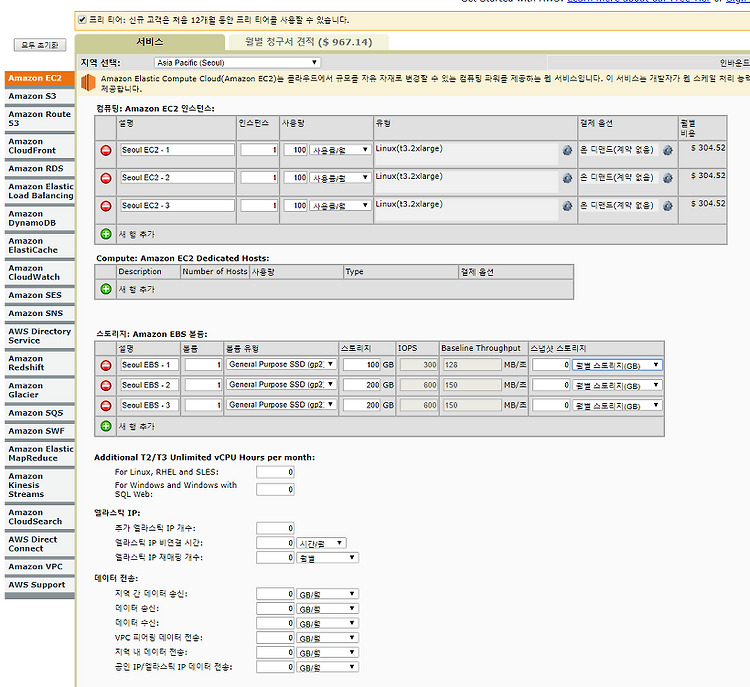The image size is (750, 687).
Task: Select Amazon SQS in the sidebar
Action: (x=40, y=413)
